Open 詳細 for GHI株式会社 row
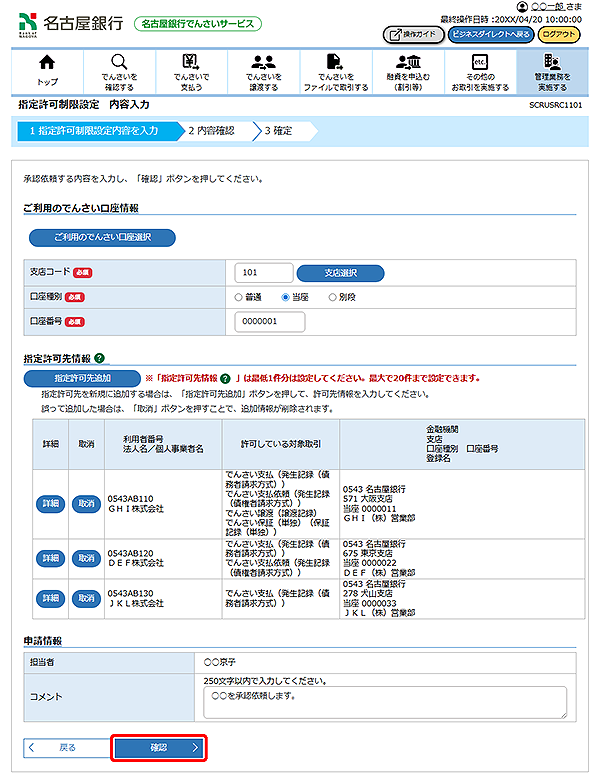This screenshot has width=600, height=778. 49,504
